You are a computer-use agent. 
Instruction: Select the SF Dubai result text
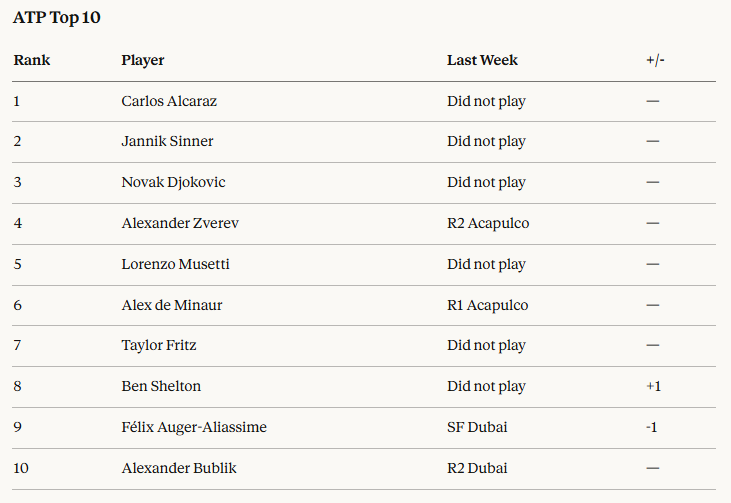pyautogui.click(x=477, y=427)
